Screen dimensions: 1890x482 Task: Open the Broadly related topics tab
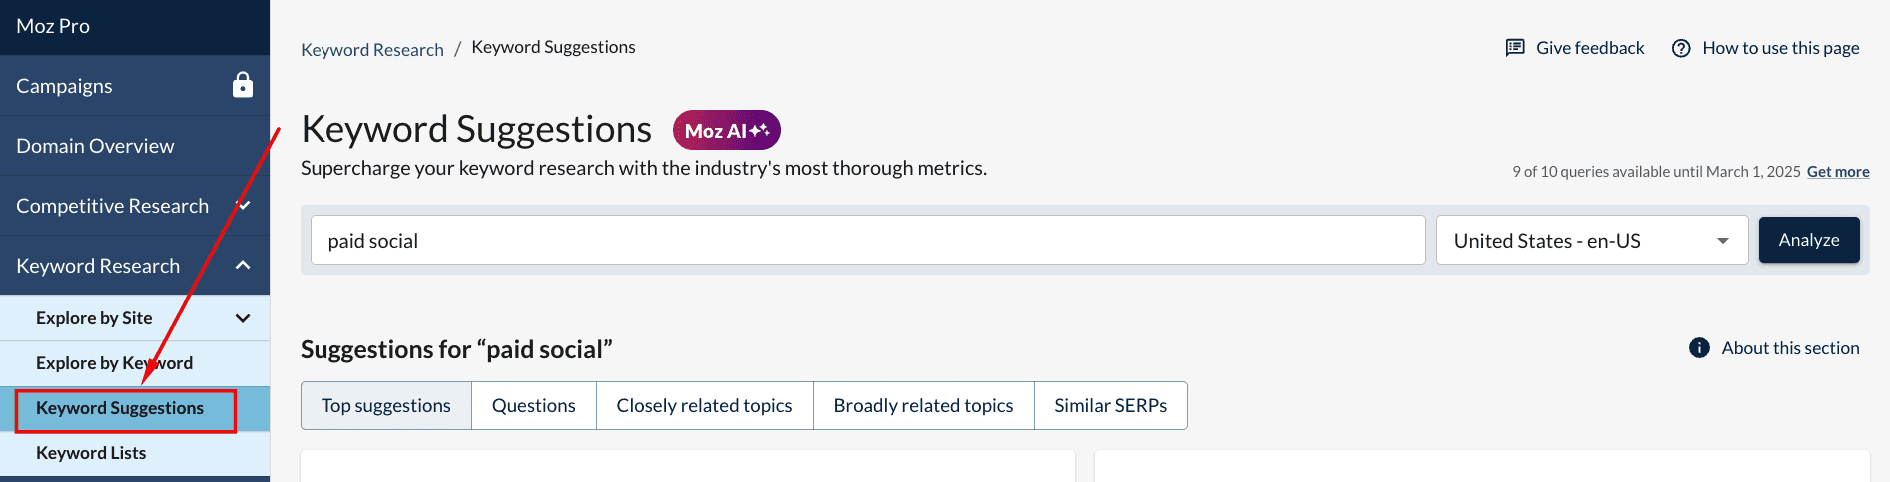[x=923, y=405]
